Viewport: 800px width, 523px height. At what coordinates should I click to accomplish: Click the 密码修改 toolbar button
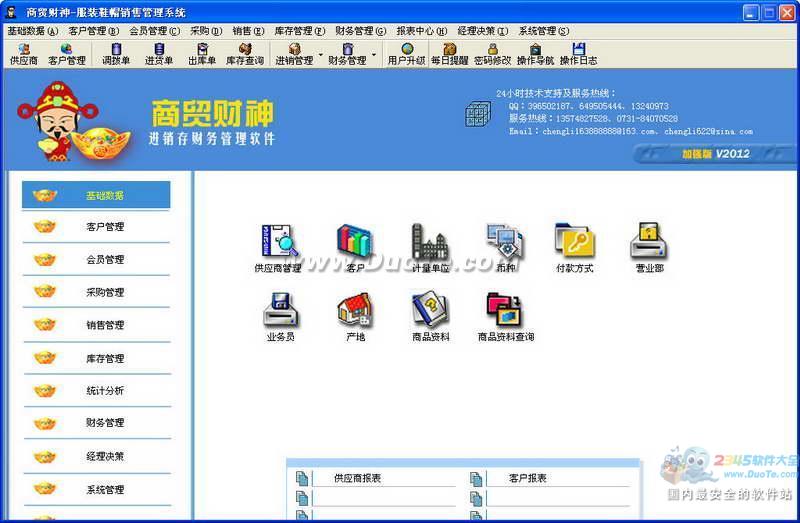(492, 53)
